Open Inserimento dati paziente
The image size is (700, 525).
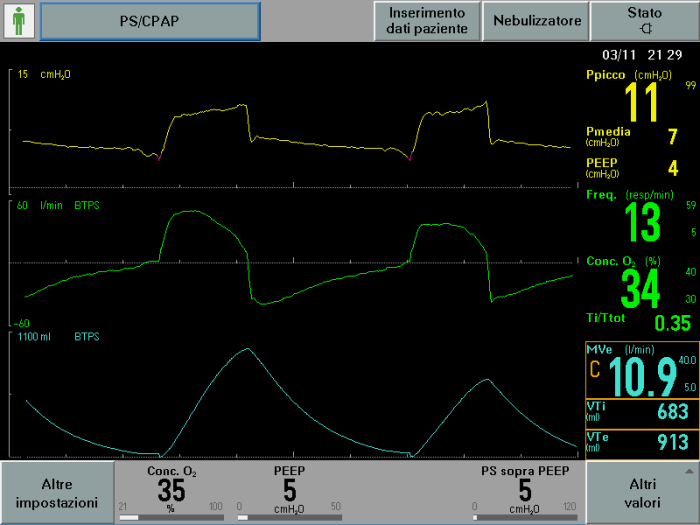pyautogui.click(x=427, y=21)
